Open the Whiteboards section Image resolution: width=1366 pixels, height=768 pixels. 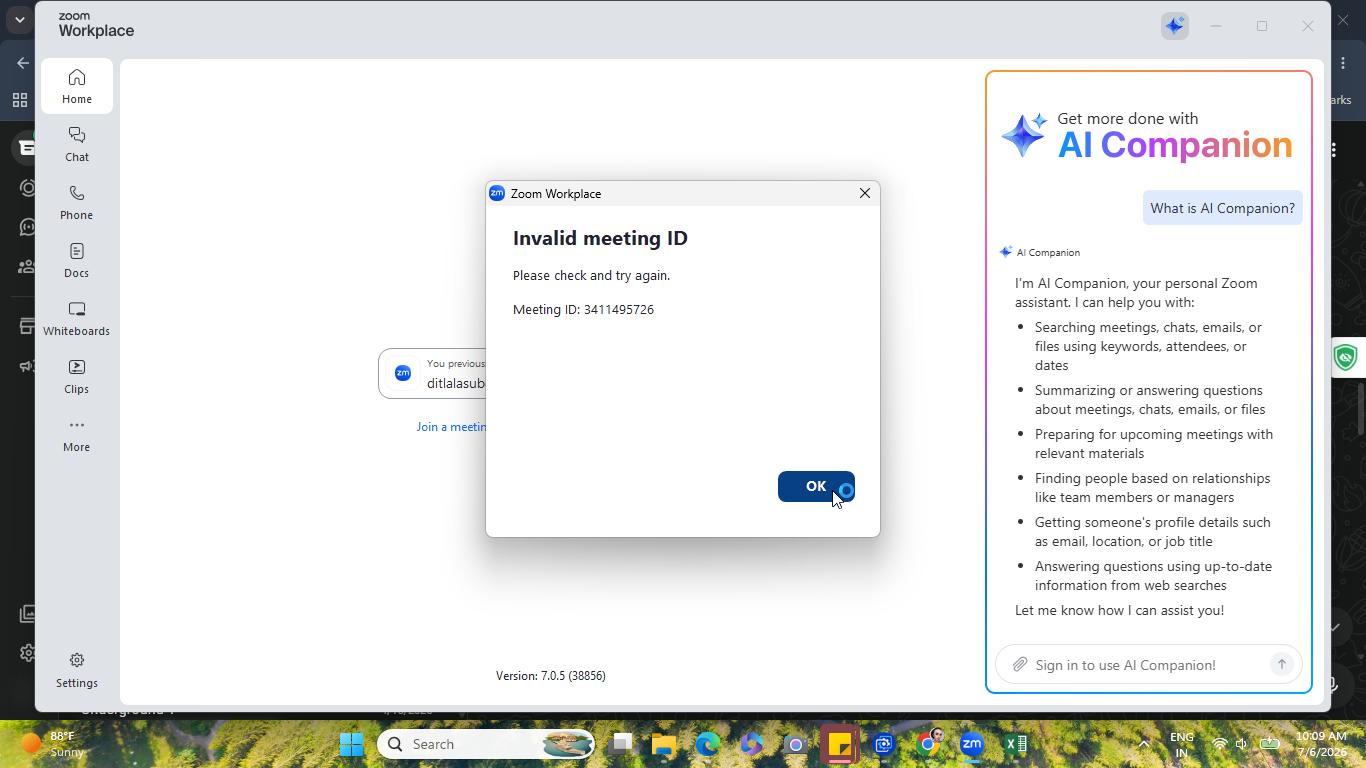[77, 319]
